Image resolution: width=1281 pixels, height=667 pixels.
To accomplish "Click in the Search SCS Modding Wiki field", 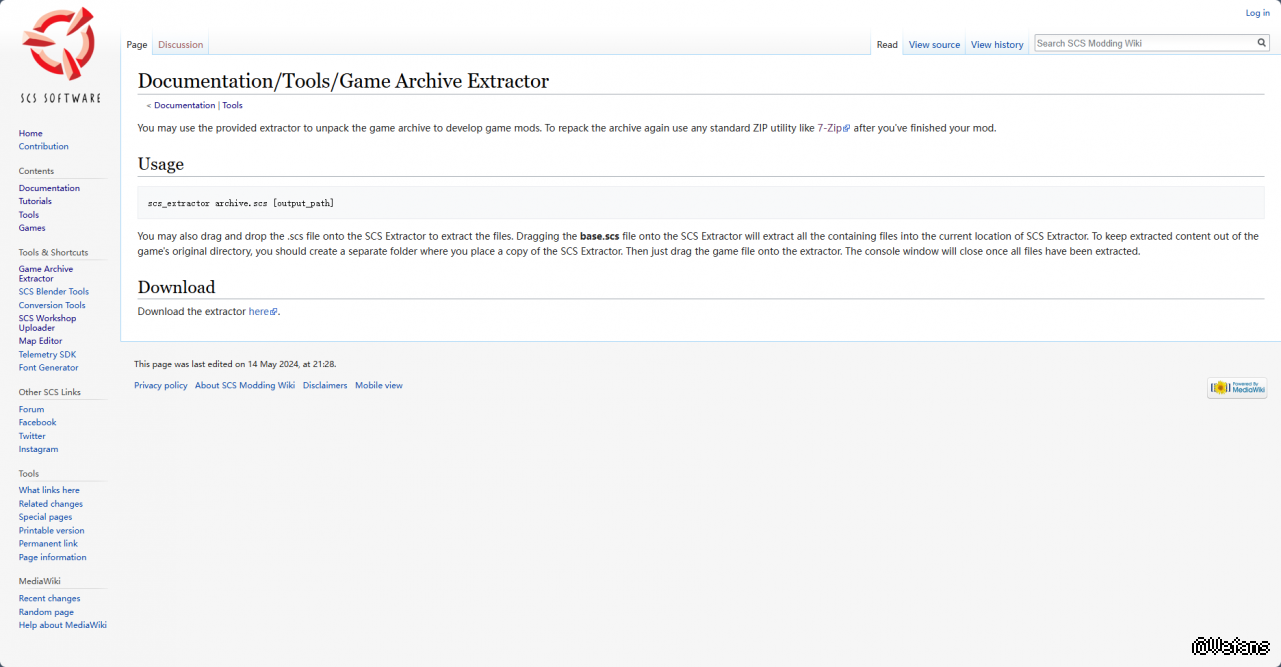I will pyautogui.click(x=1143, y=43).
